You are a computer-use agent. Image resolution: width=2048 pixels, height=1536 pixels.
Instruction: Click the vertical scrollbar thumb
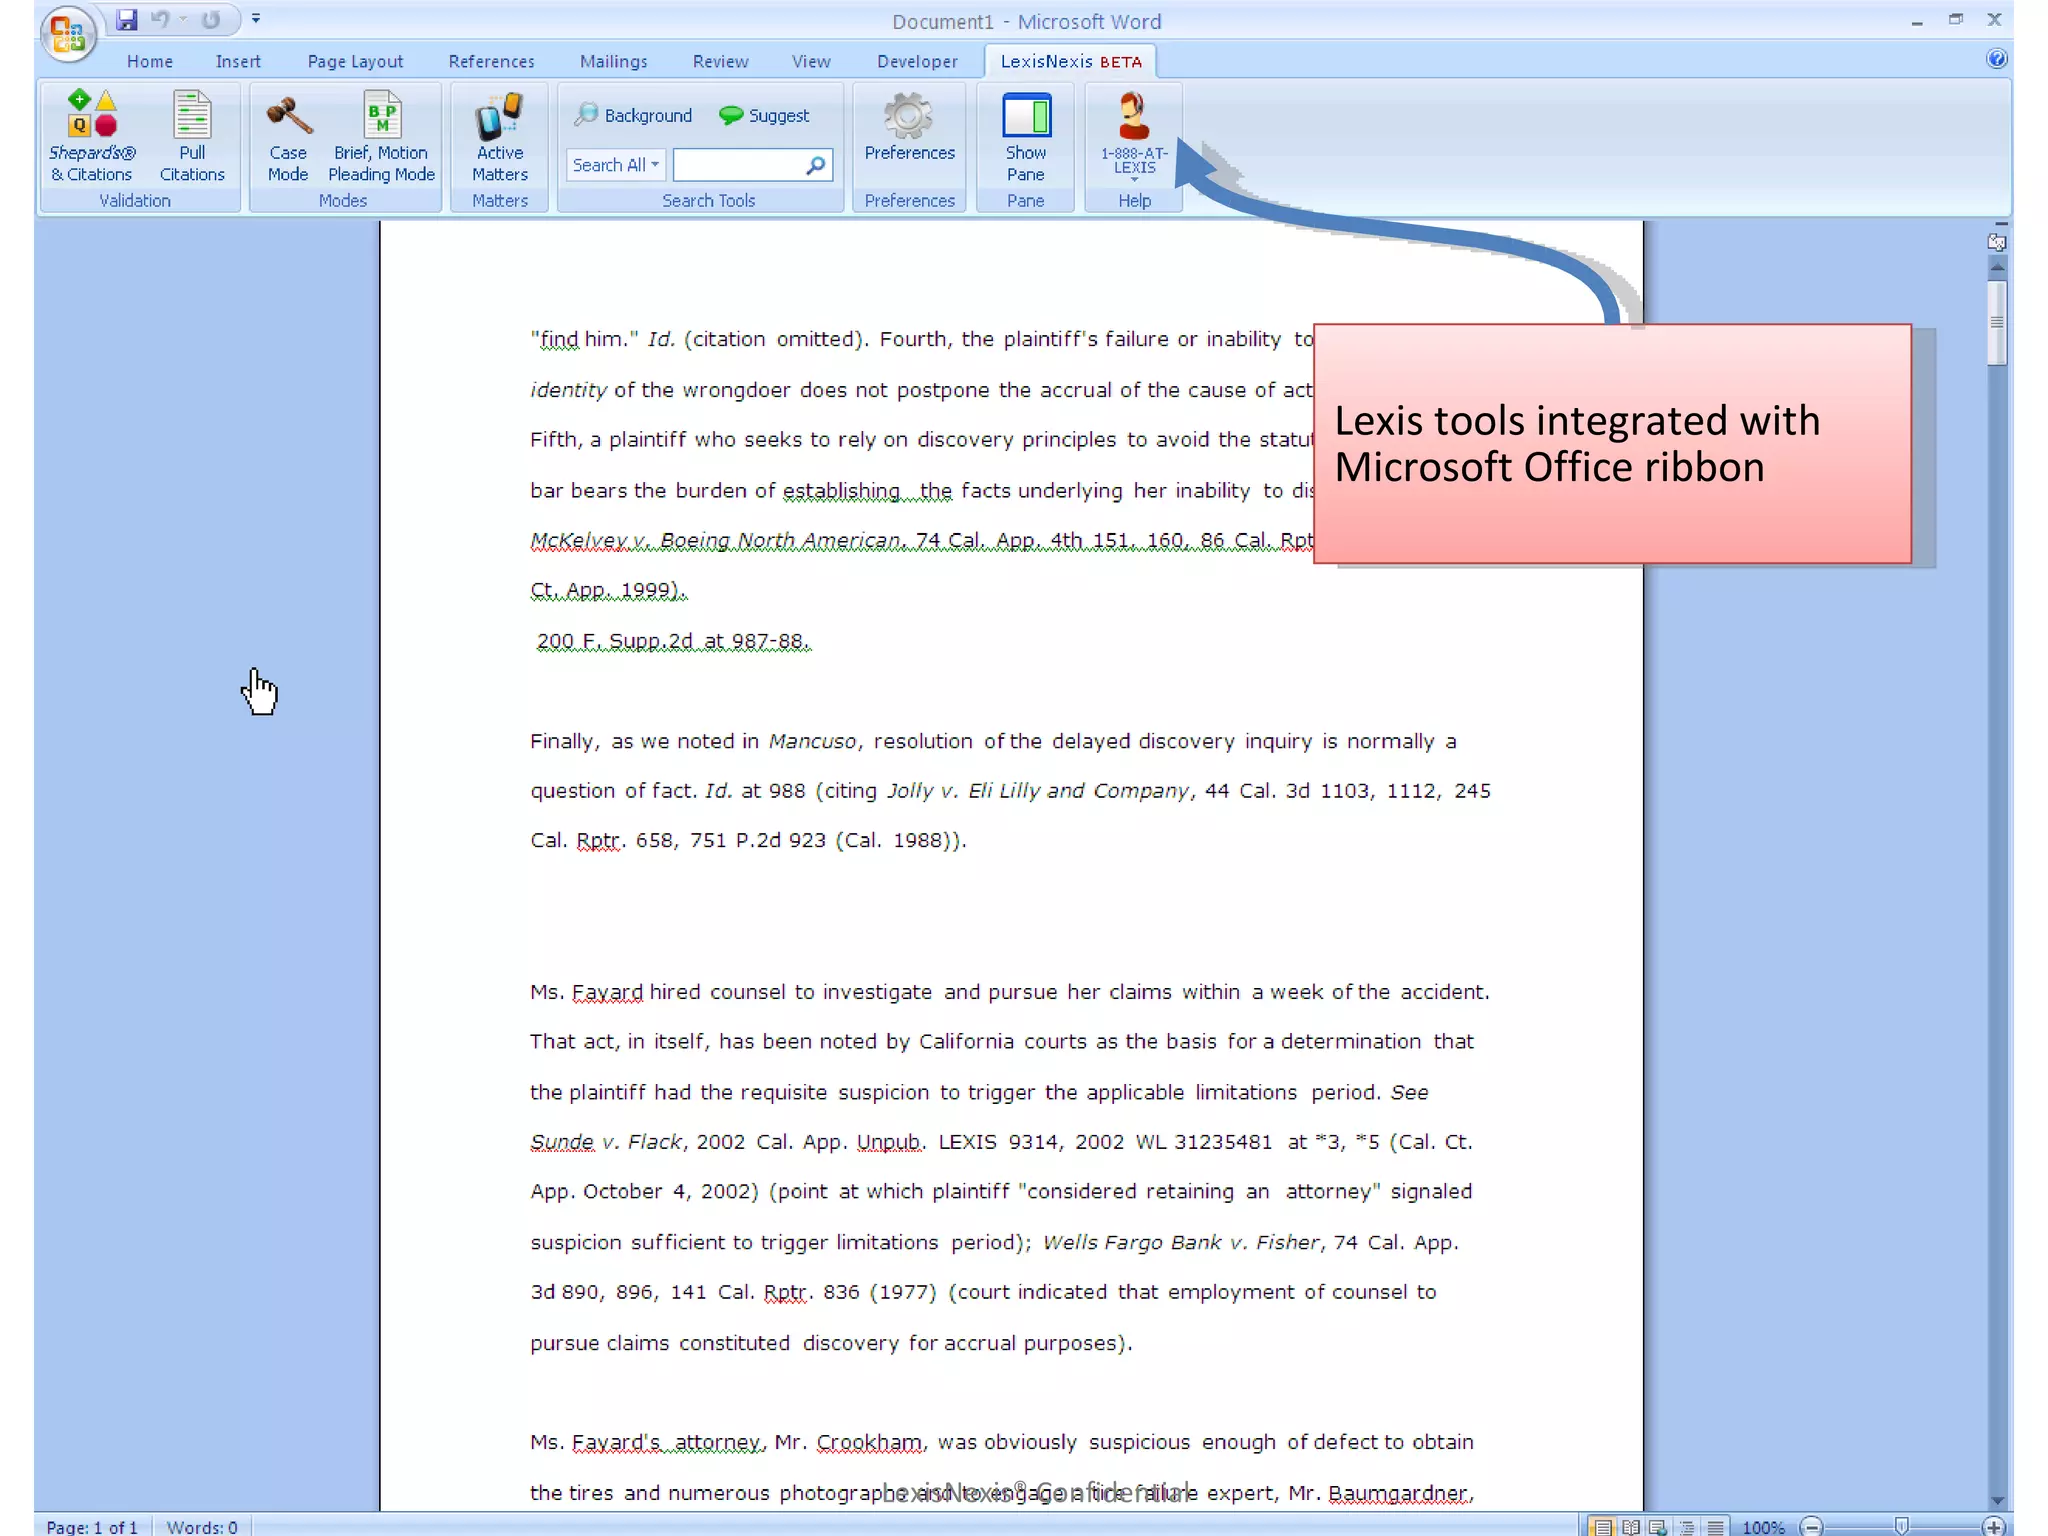tap(1997, 323)
